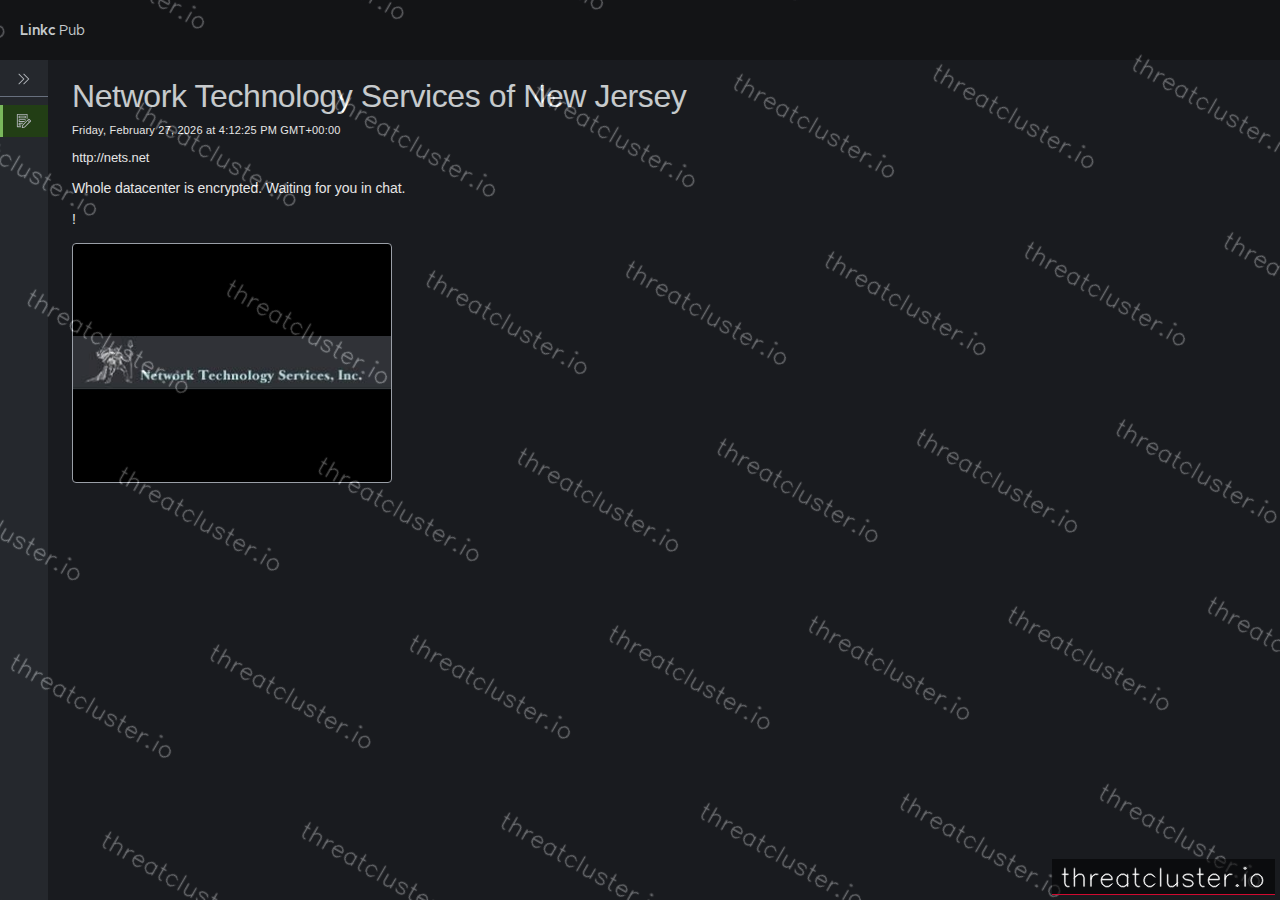This screenshot has width=1280, height=900.
Task: Open the http://nets.net link
Action: click(x=111, y=157)
